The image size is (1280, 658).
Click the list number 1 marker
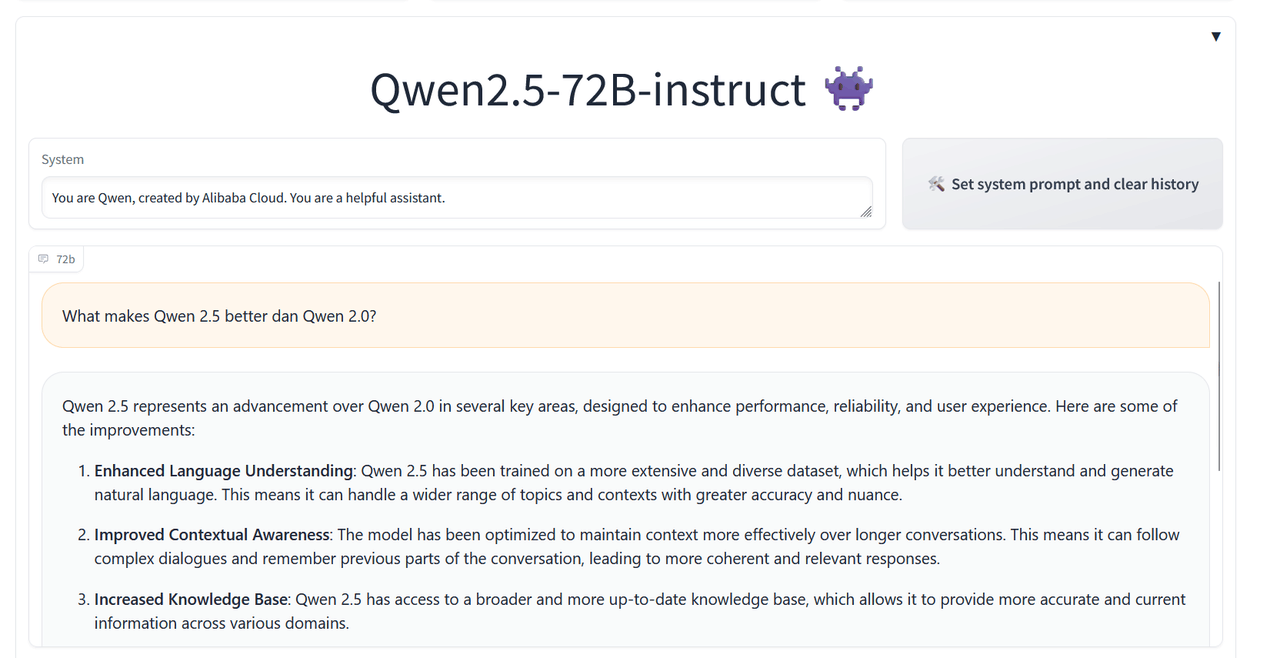click(x=83, y=471)
